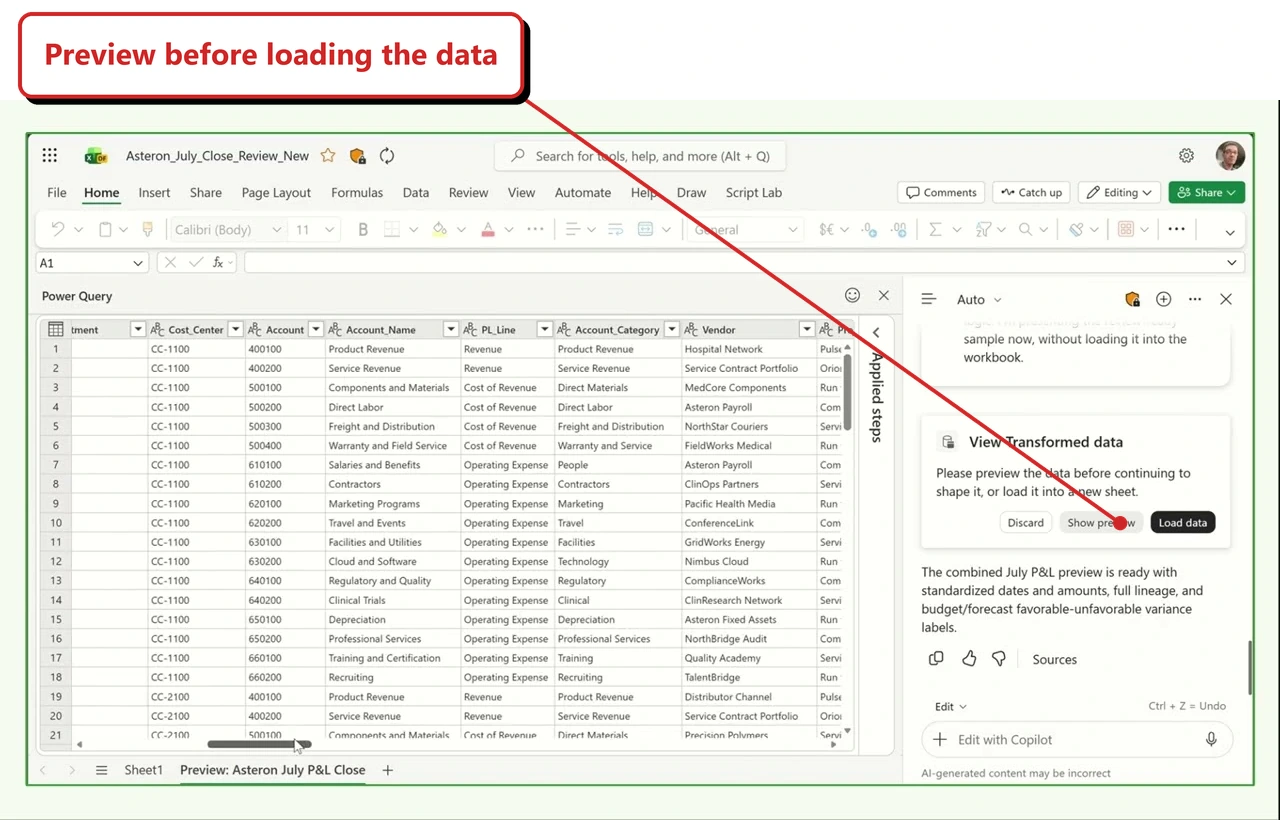Click the fill color bucket icon
This screenshot has width=1280, height=820.
point(439,229)
